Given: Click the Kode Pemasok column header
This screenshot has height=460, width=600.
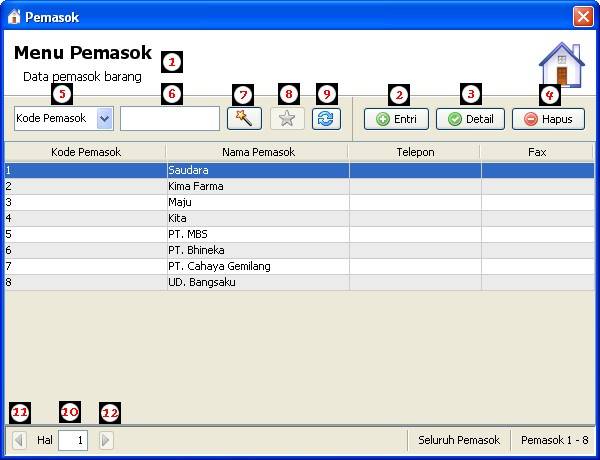Looking at the screenshot, I should (x=86, y=152).
